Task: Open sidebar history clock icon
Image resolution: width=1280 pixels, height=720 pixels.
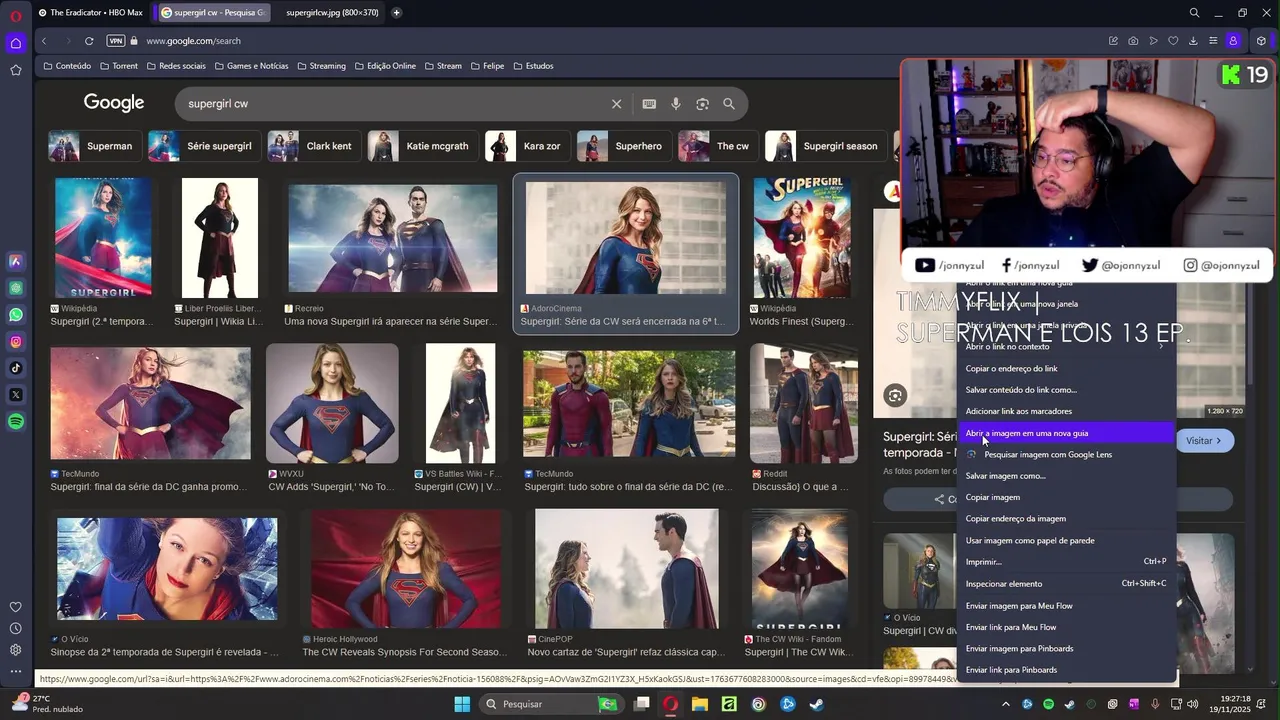Action: [16, 628]
